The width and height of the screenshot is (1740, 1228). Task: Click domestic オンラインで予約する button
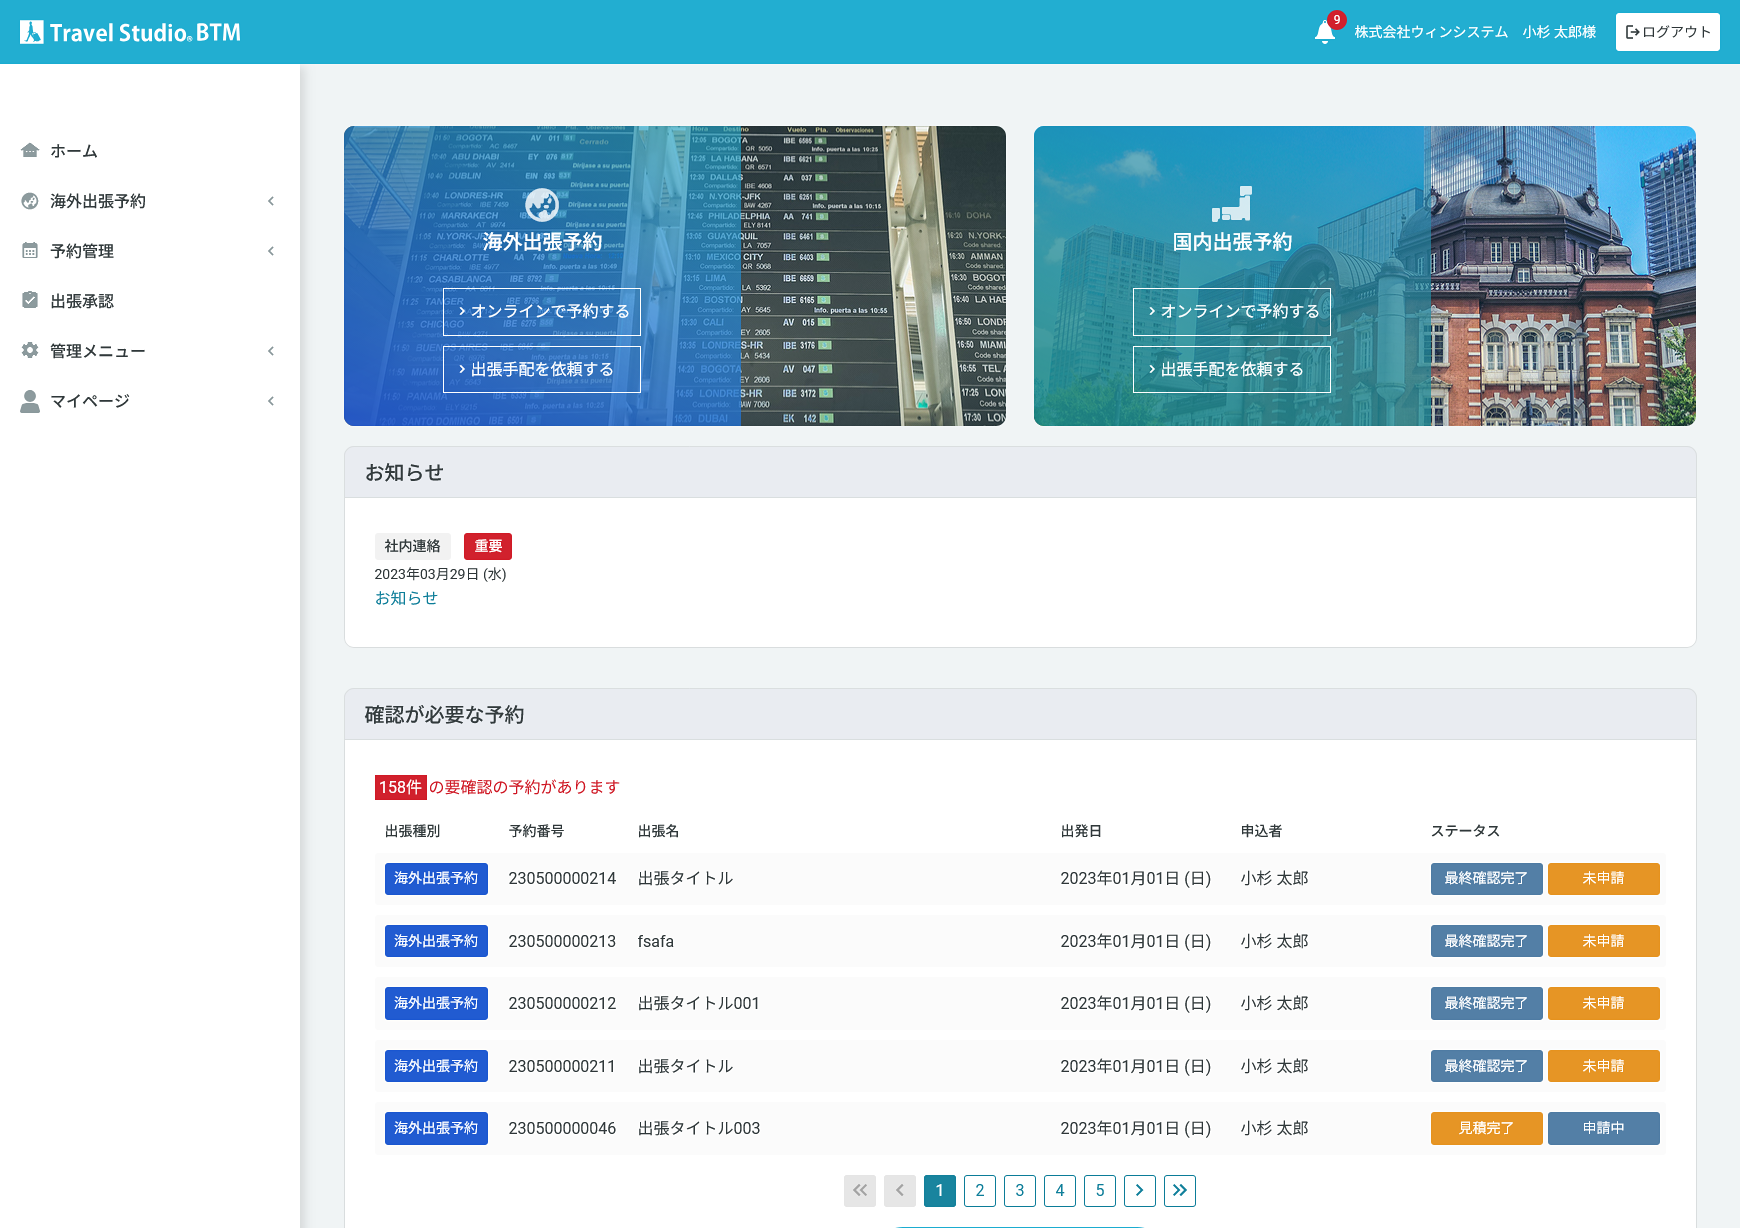coord(1232,311)
